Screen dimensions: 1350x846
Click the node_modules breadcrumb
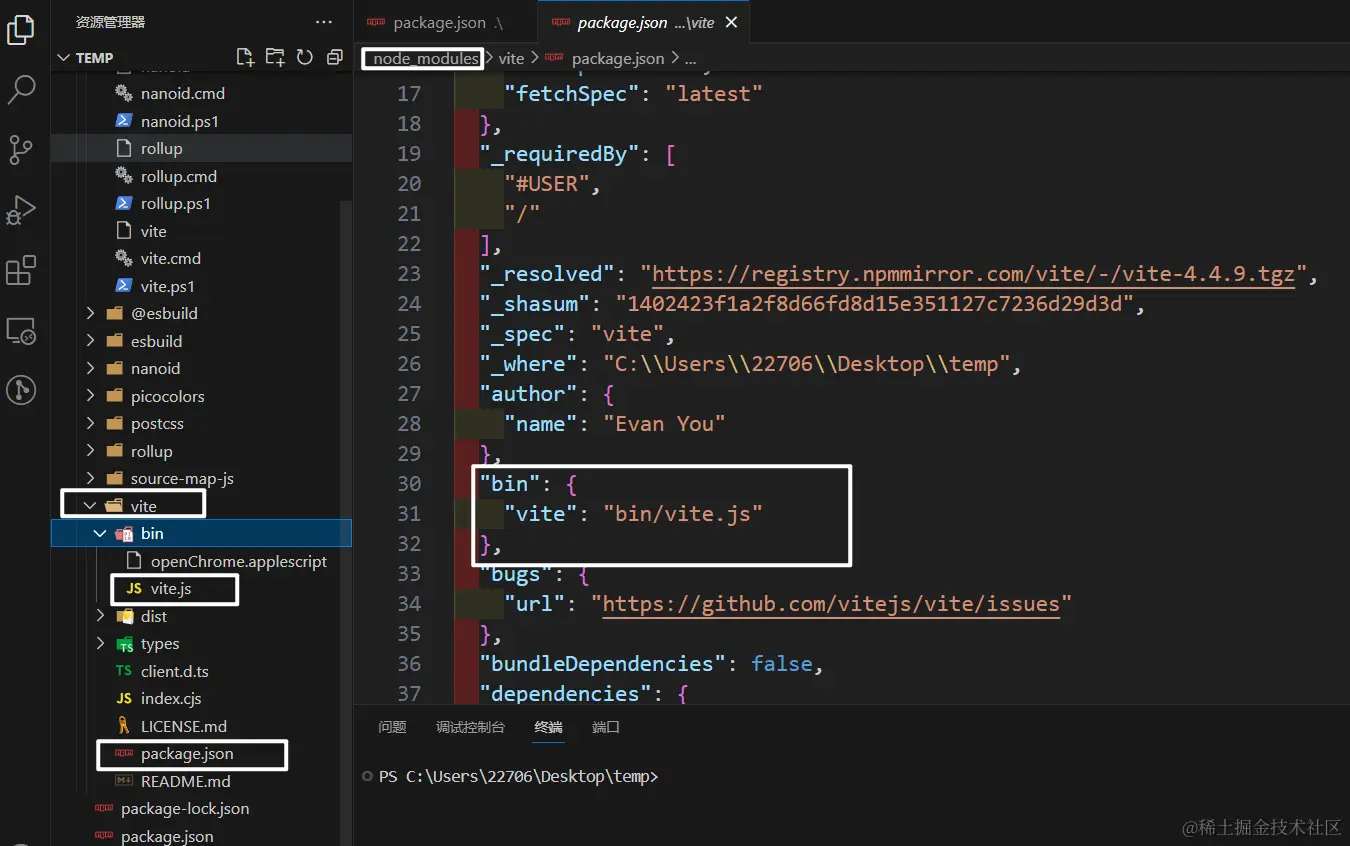tap(426, 58)
